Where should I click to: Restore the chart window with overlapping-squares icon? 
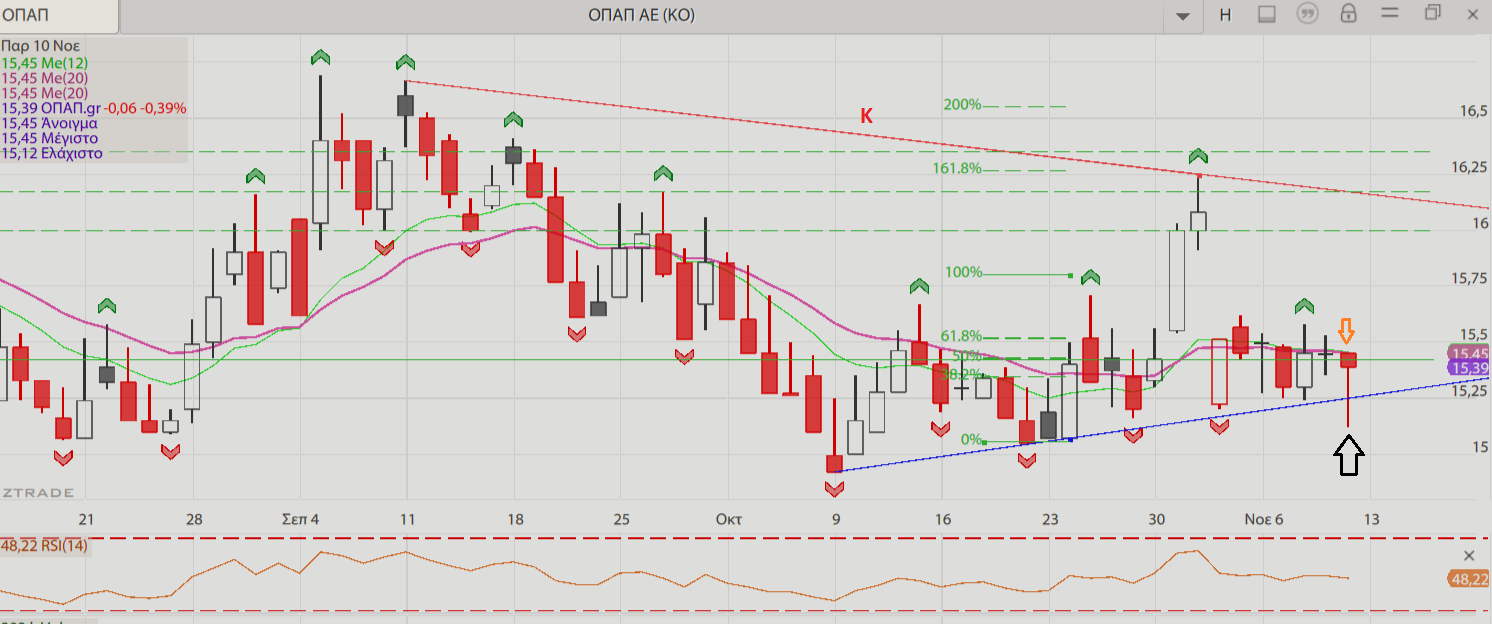(x=1433, y=13)
